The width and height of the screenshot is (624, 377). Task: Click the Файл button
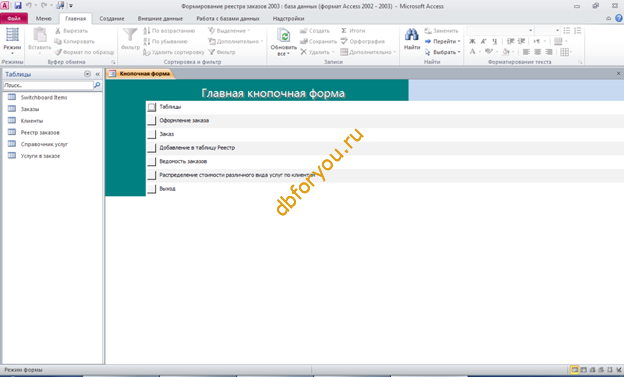click(14, 18)
